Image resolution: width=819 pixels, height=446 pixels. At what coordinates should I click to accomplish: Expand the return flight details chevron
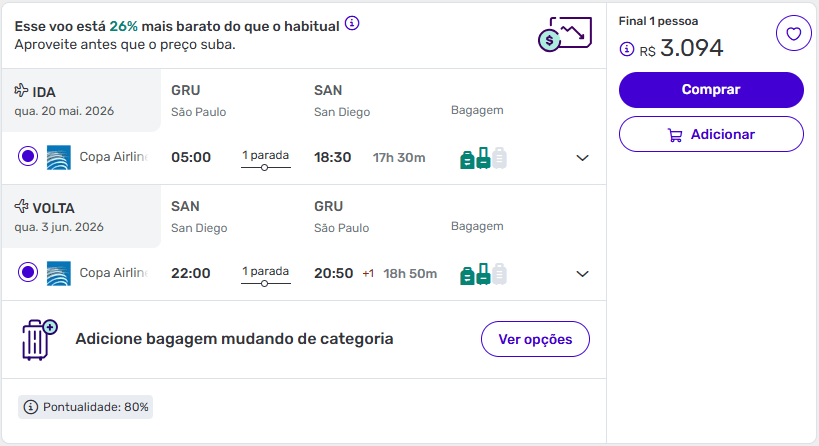coord(583,274)
